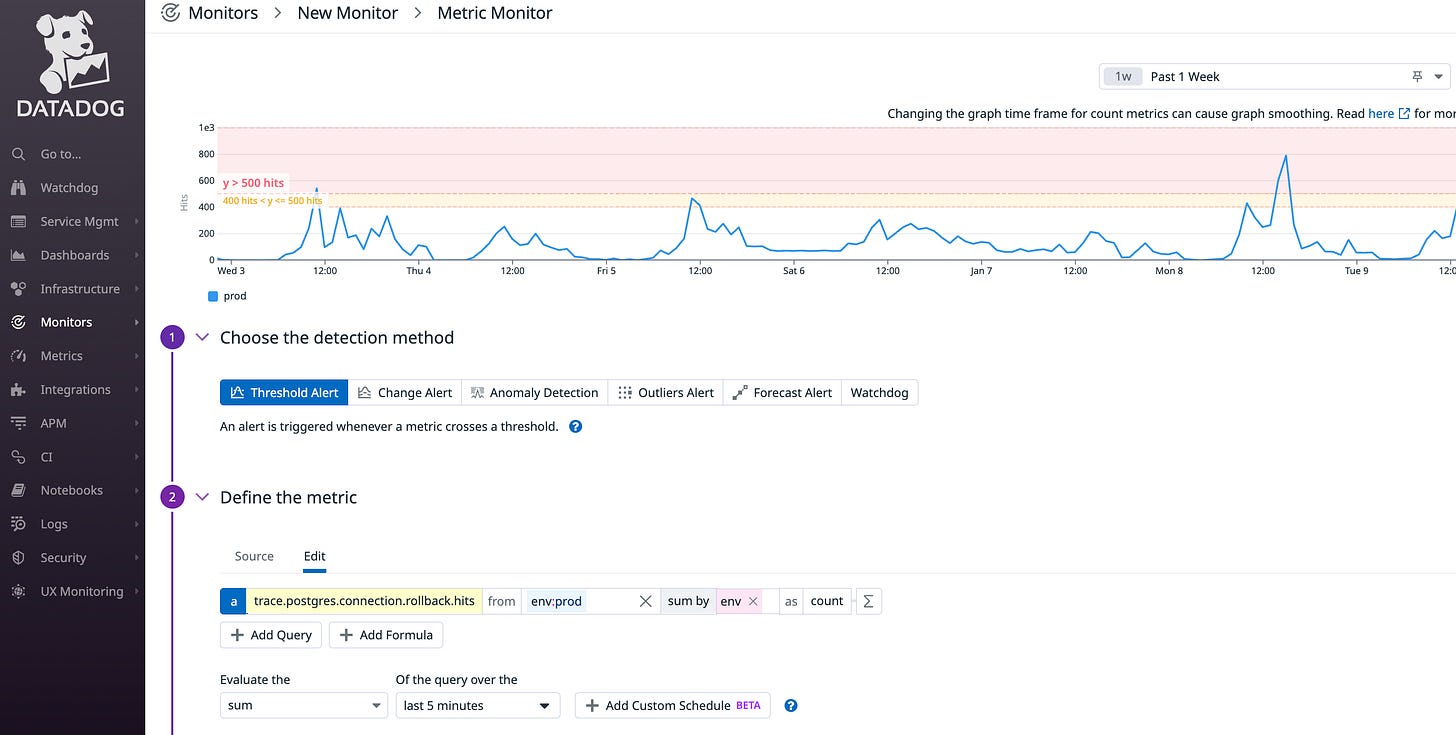Click Add Custom Schedule button
The height and width of the screenshot is (735, 1456).
(x=673, y=705)
